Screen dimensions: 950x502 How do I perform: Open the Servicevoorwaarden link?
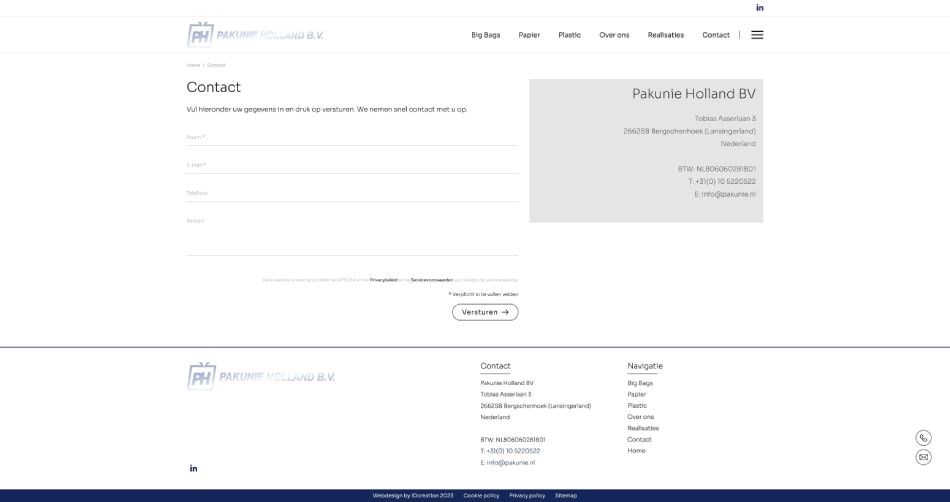coord(432,280)
